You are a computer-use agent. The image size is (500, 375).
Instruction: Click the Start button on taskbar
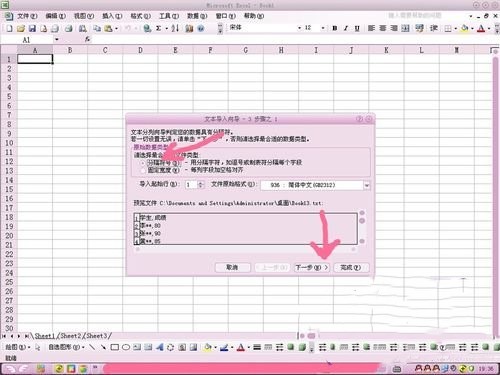pos(17,368)
